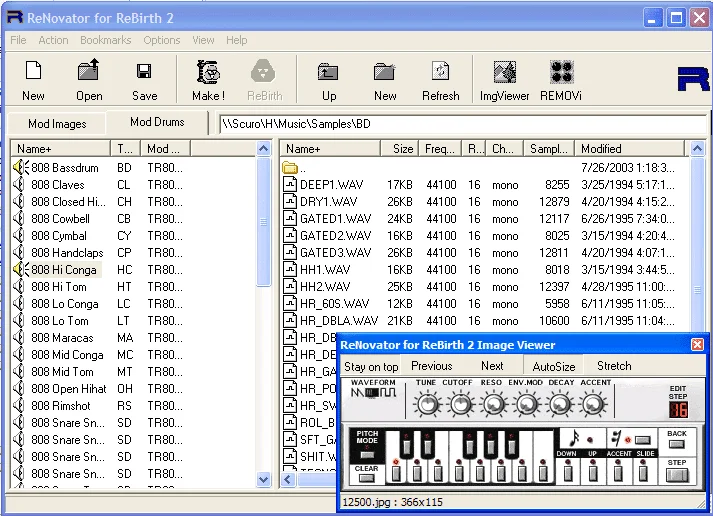Switch to the Mod Images tab
The width and height of the screenshot is (713, 516).
coord(57,124)
